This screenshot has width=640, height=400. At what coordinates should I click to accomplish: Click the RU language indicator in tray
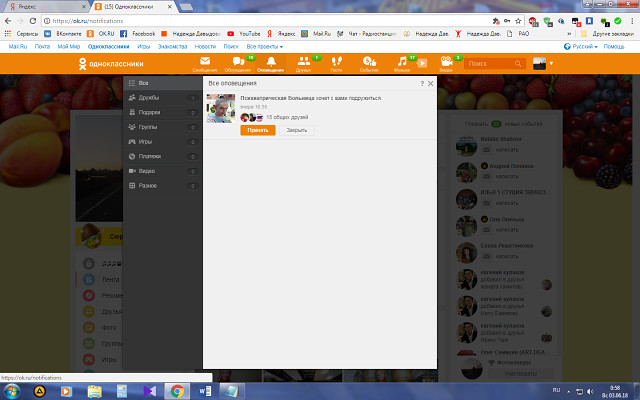click(x=556, y=391)
